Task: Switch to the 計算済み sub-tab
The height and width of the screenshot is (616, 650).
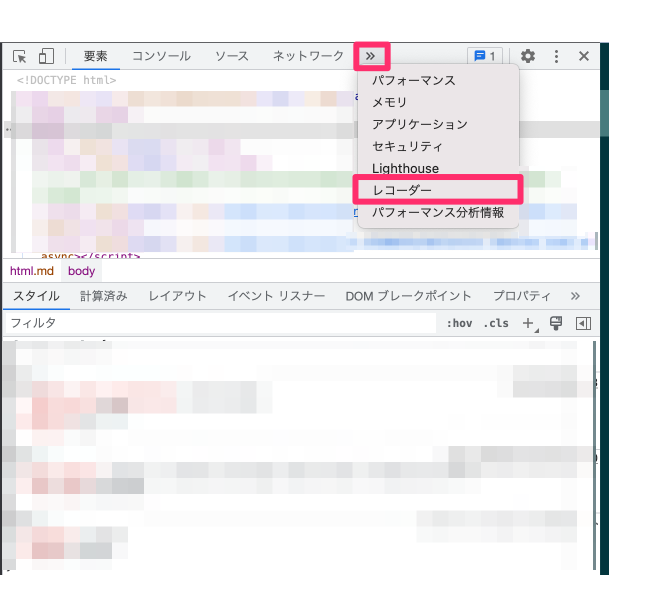Action: (104, 296)
